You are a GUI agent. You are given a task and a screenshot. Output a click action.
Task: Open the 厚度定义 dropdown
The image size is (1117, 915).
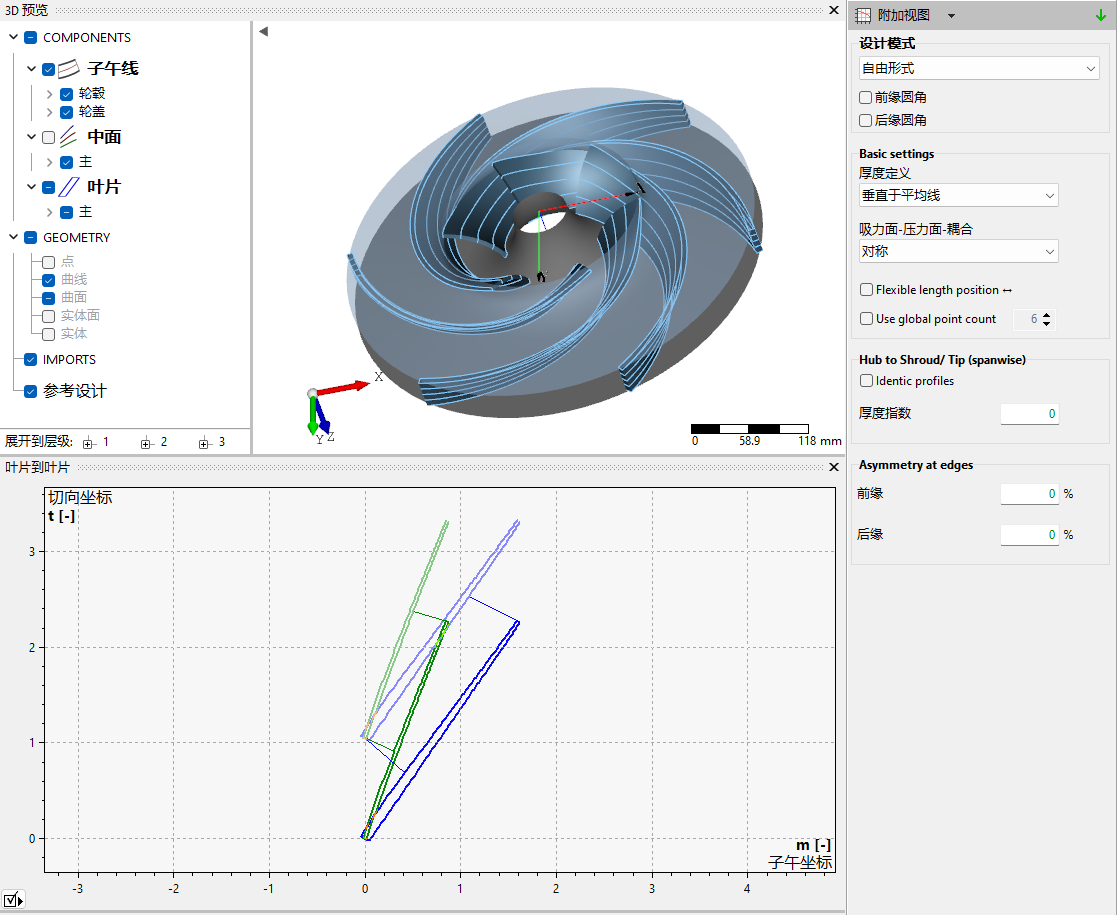pyautogui.click(x=958, y=196)
